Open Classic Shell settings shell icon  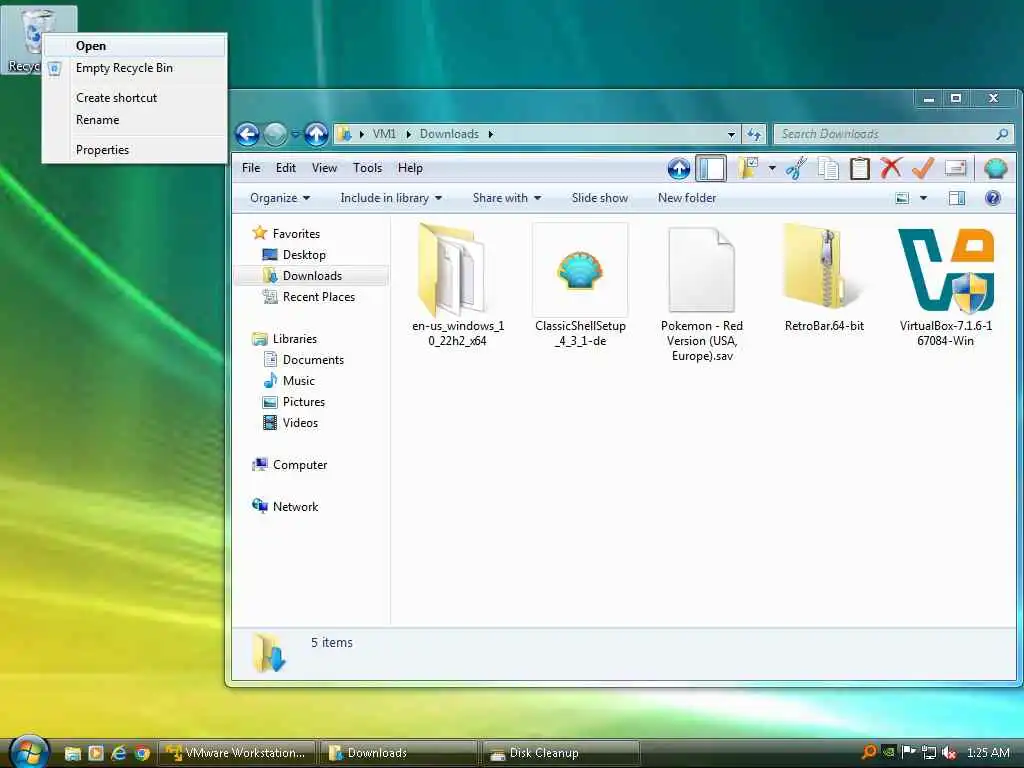pyautogui.click(x=995, y=168)
